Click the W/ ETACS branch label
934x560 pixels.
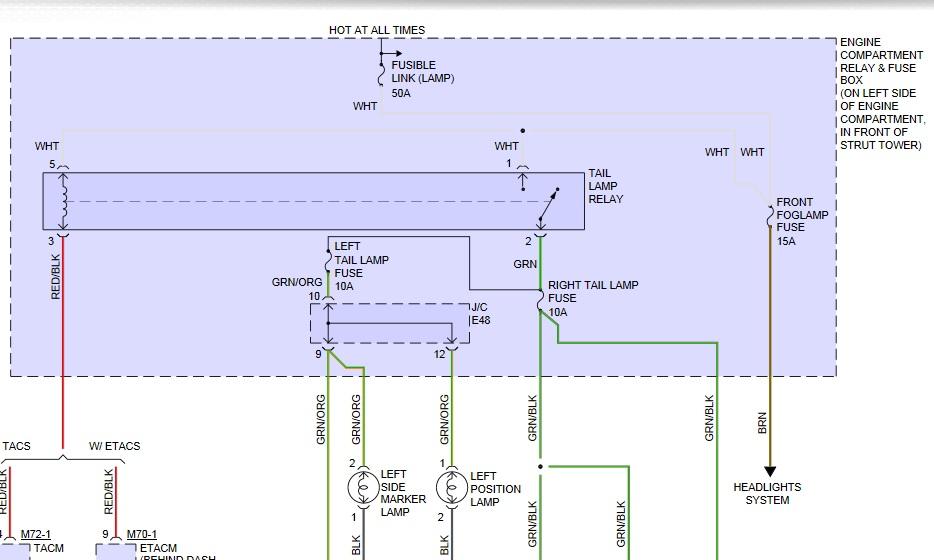click(x=114, y=446)
